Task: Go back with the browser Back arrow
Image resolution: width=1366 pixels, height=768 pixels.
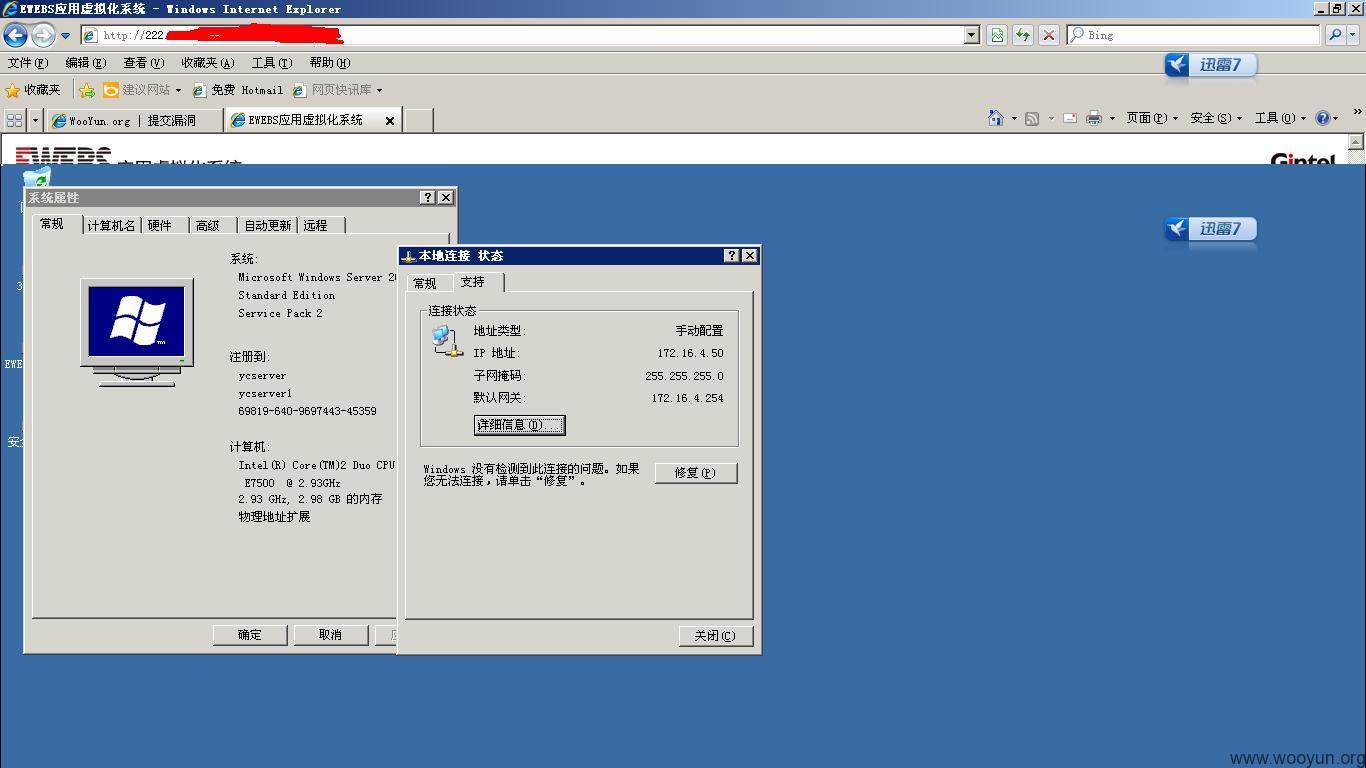Action: pyautogui.click(x=15, y=35)
